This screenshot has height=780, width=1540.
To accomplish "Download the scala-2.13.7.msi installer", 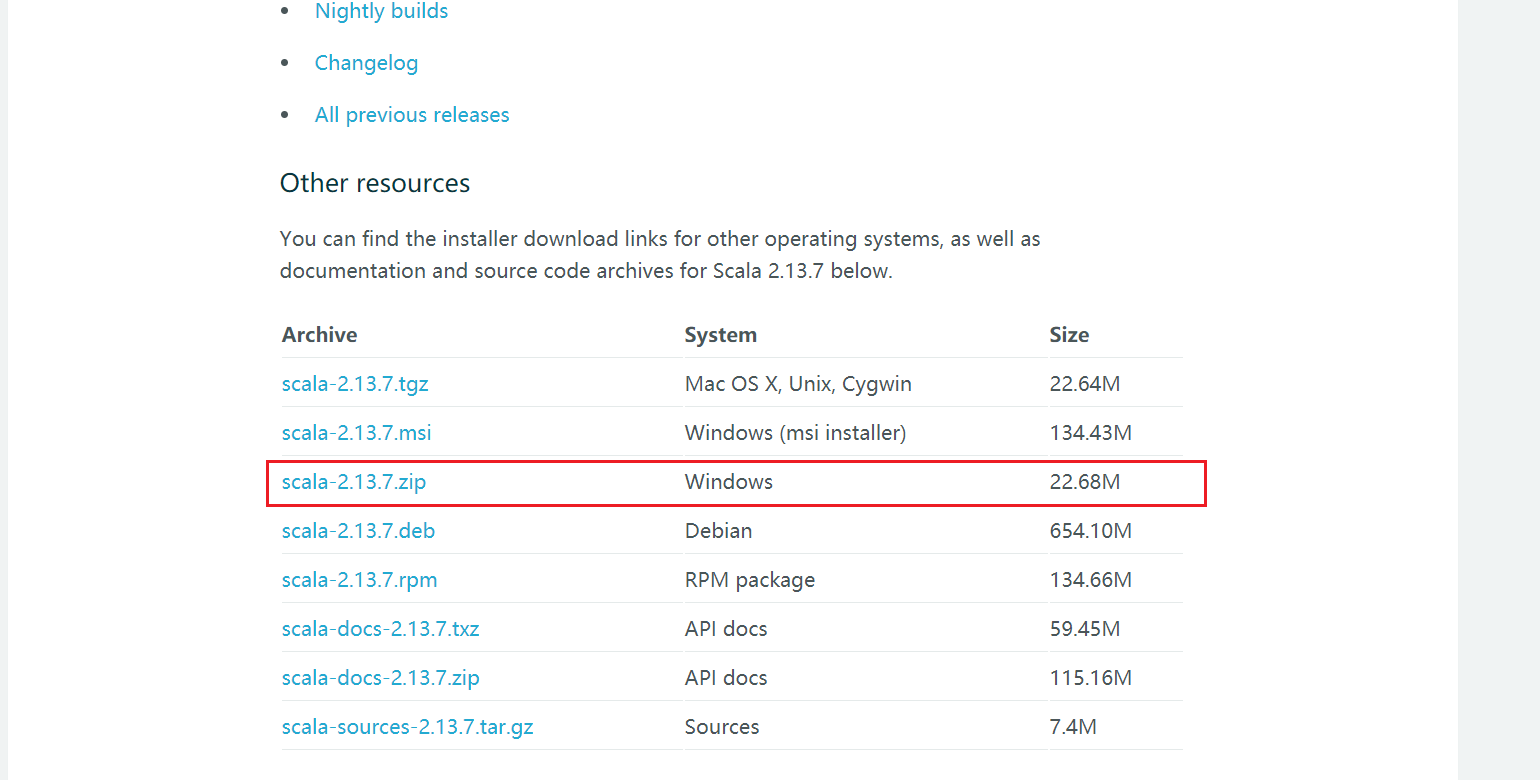I will tap(357, 433).
